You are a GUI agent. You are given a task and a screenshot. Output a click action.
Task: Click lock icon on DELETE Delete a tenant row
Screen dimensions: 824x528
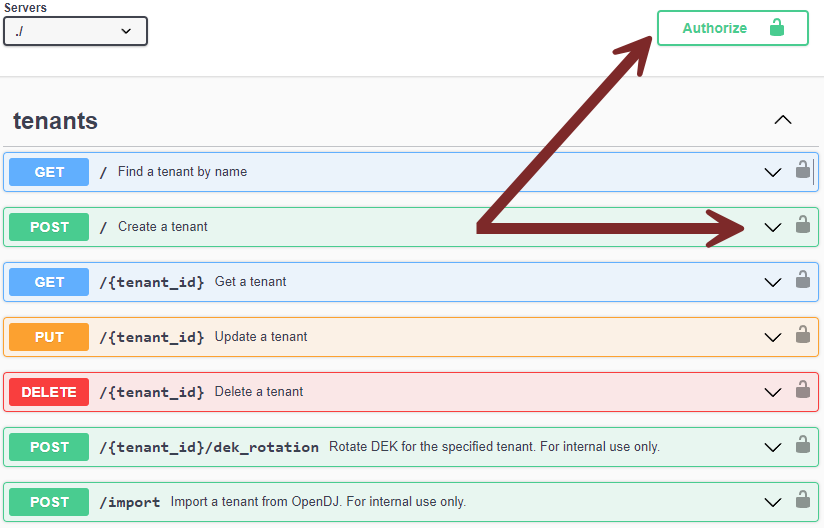[802, 389]
